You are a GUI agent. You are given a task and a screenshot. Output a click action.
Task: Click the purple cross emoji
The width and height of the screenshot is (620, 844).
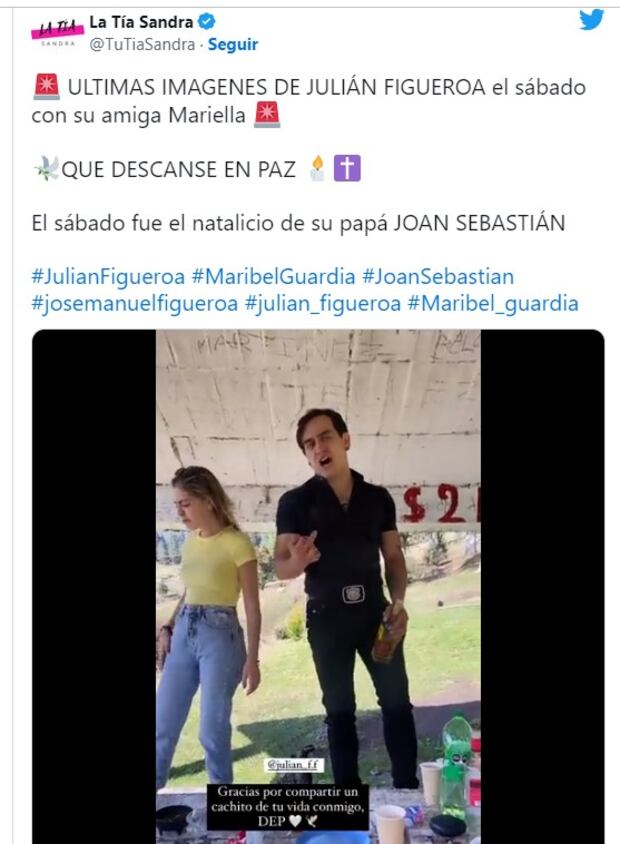(347, 168)
